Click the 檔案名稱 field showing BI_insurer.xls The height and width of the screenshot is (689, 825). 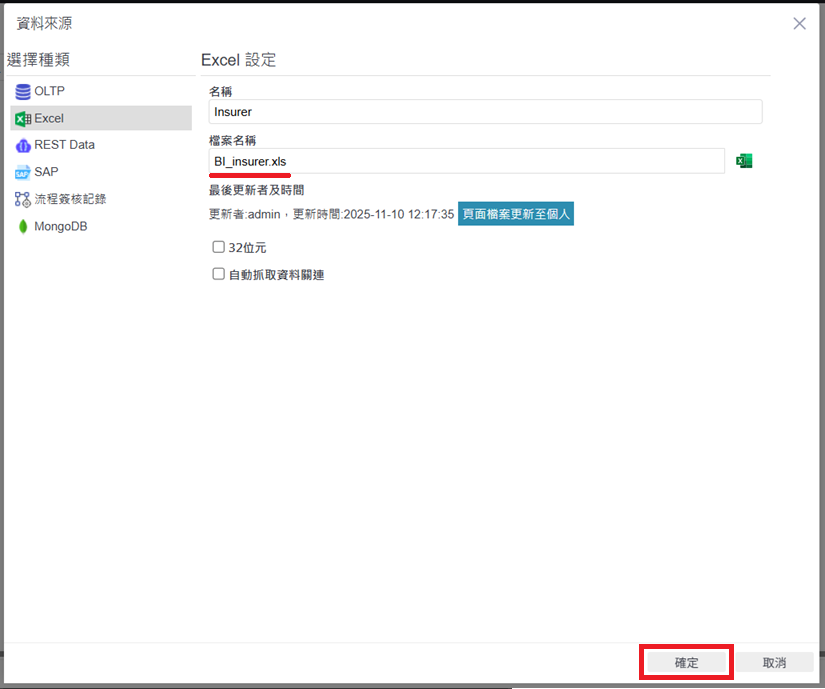[466, 161]
